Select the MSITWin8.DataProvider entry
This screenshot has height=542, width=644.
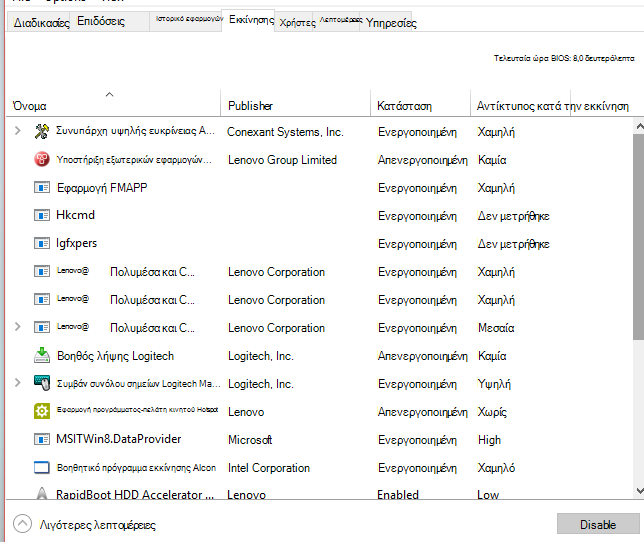119,439
